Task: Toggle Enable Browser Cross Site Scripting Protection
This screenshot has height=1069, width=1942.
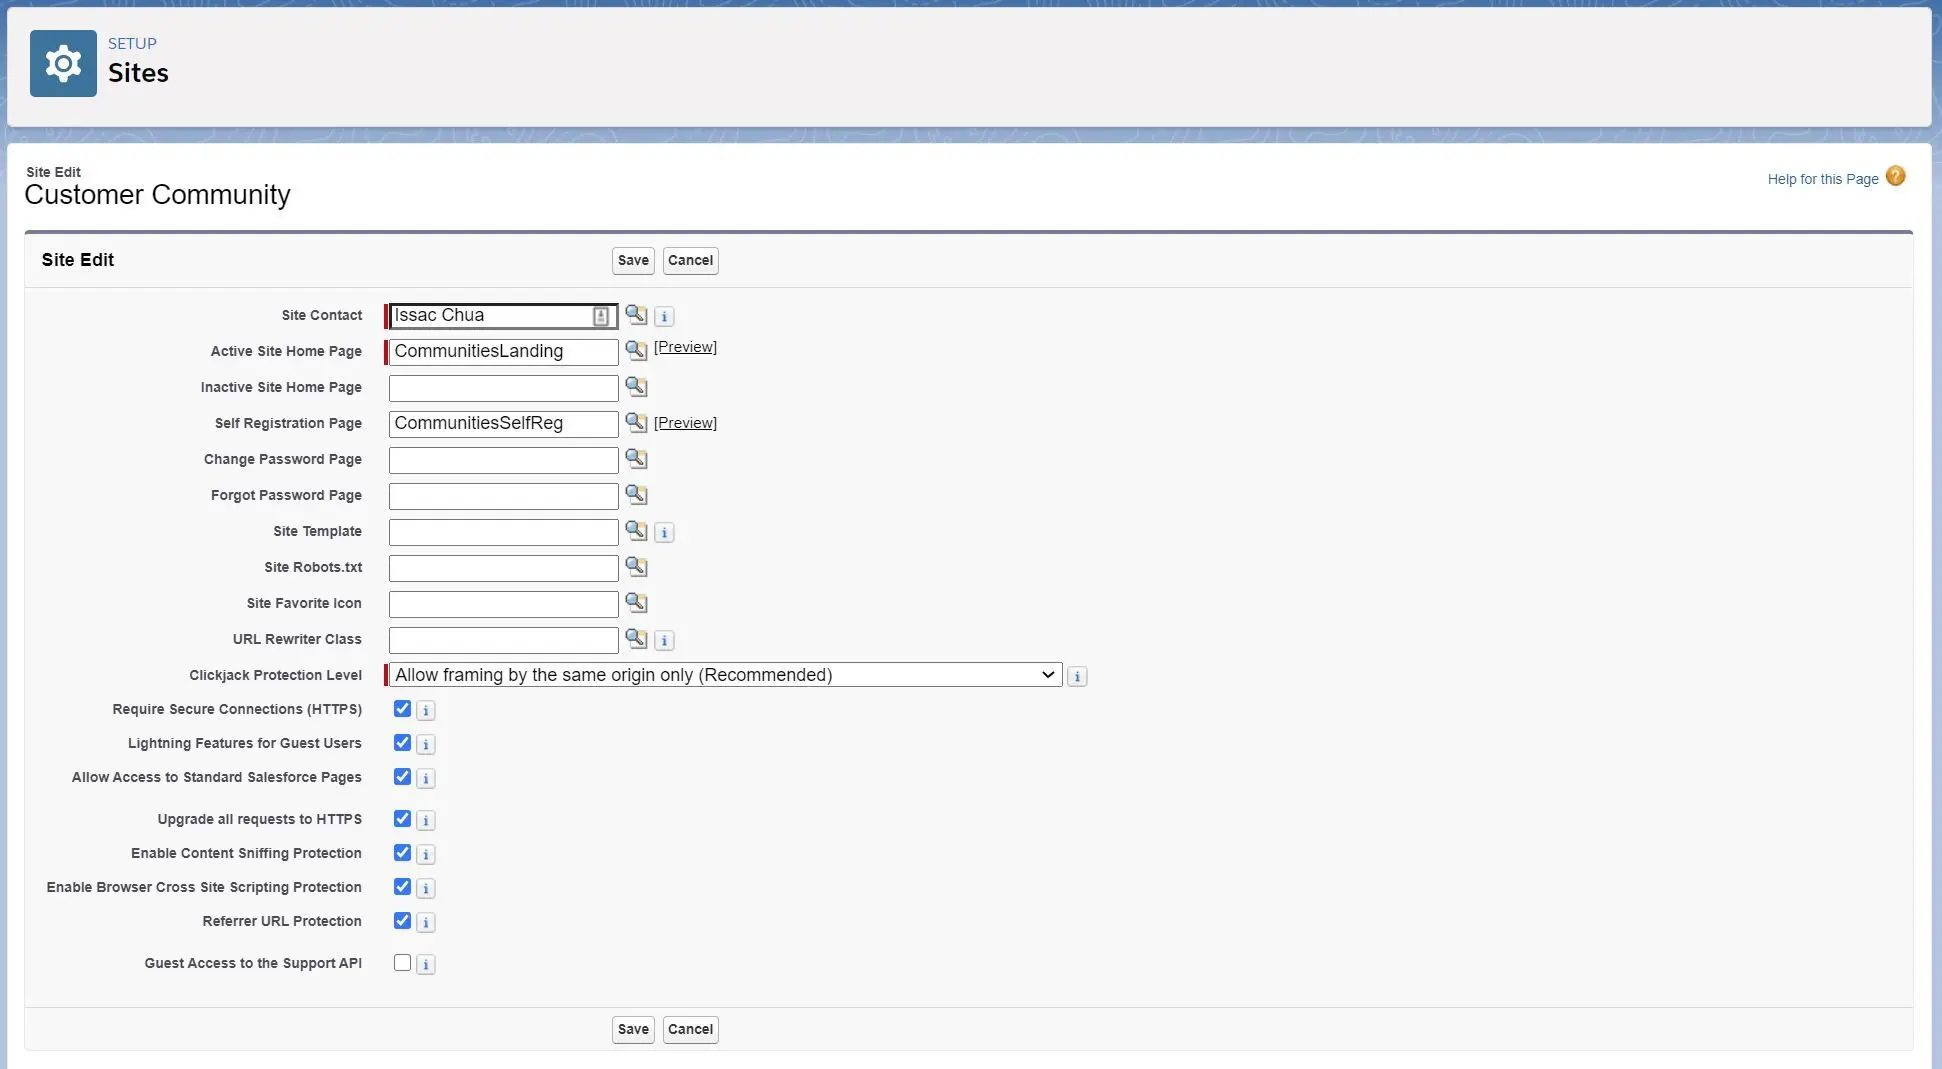Action: (402, 887)
